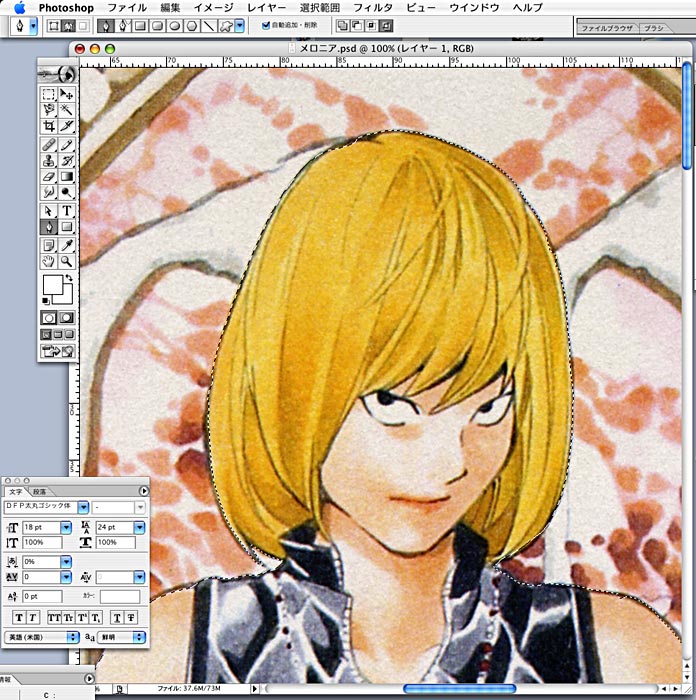
Task: Select the Eyedropper tool
Action: [67, 245]
